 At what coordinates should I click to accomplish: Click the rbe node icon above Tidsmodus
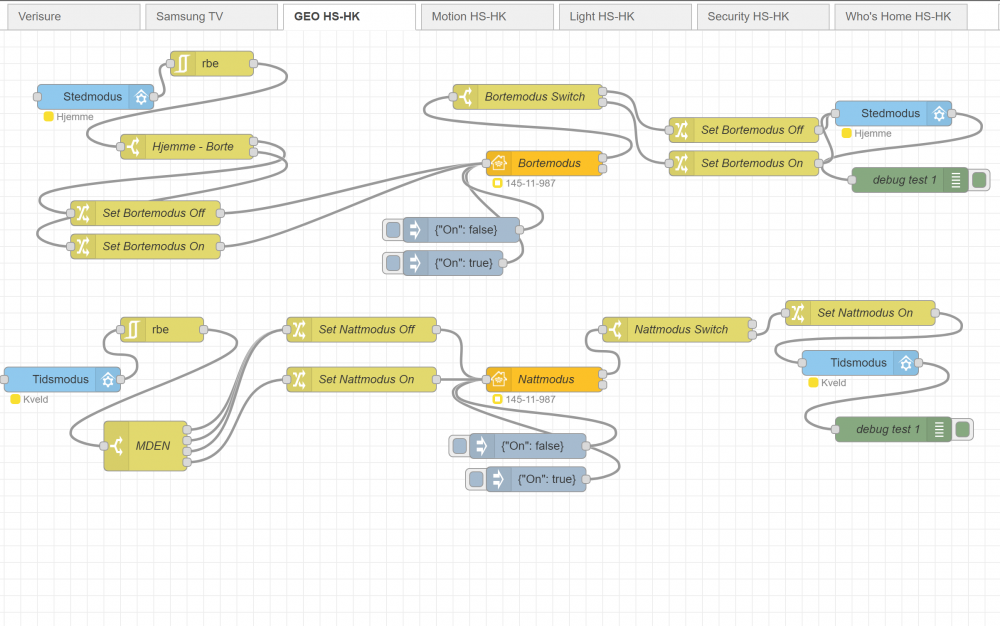(133, 329)
